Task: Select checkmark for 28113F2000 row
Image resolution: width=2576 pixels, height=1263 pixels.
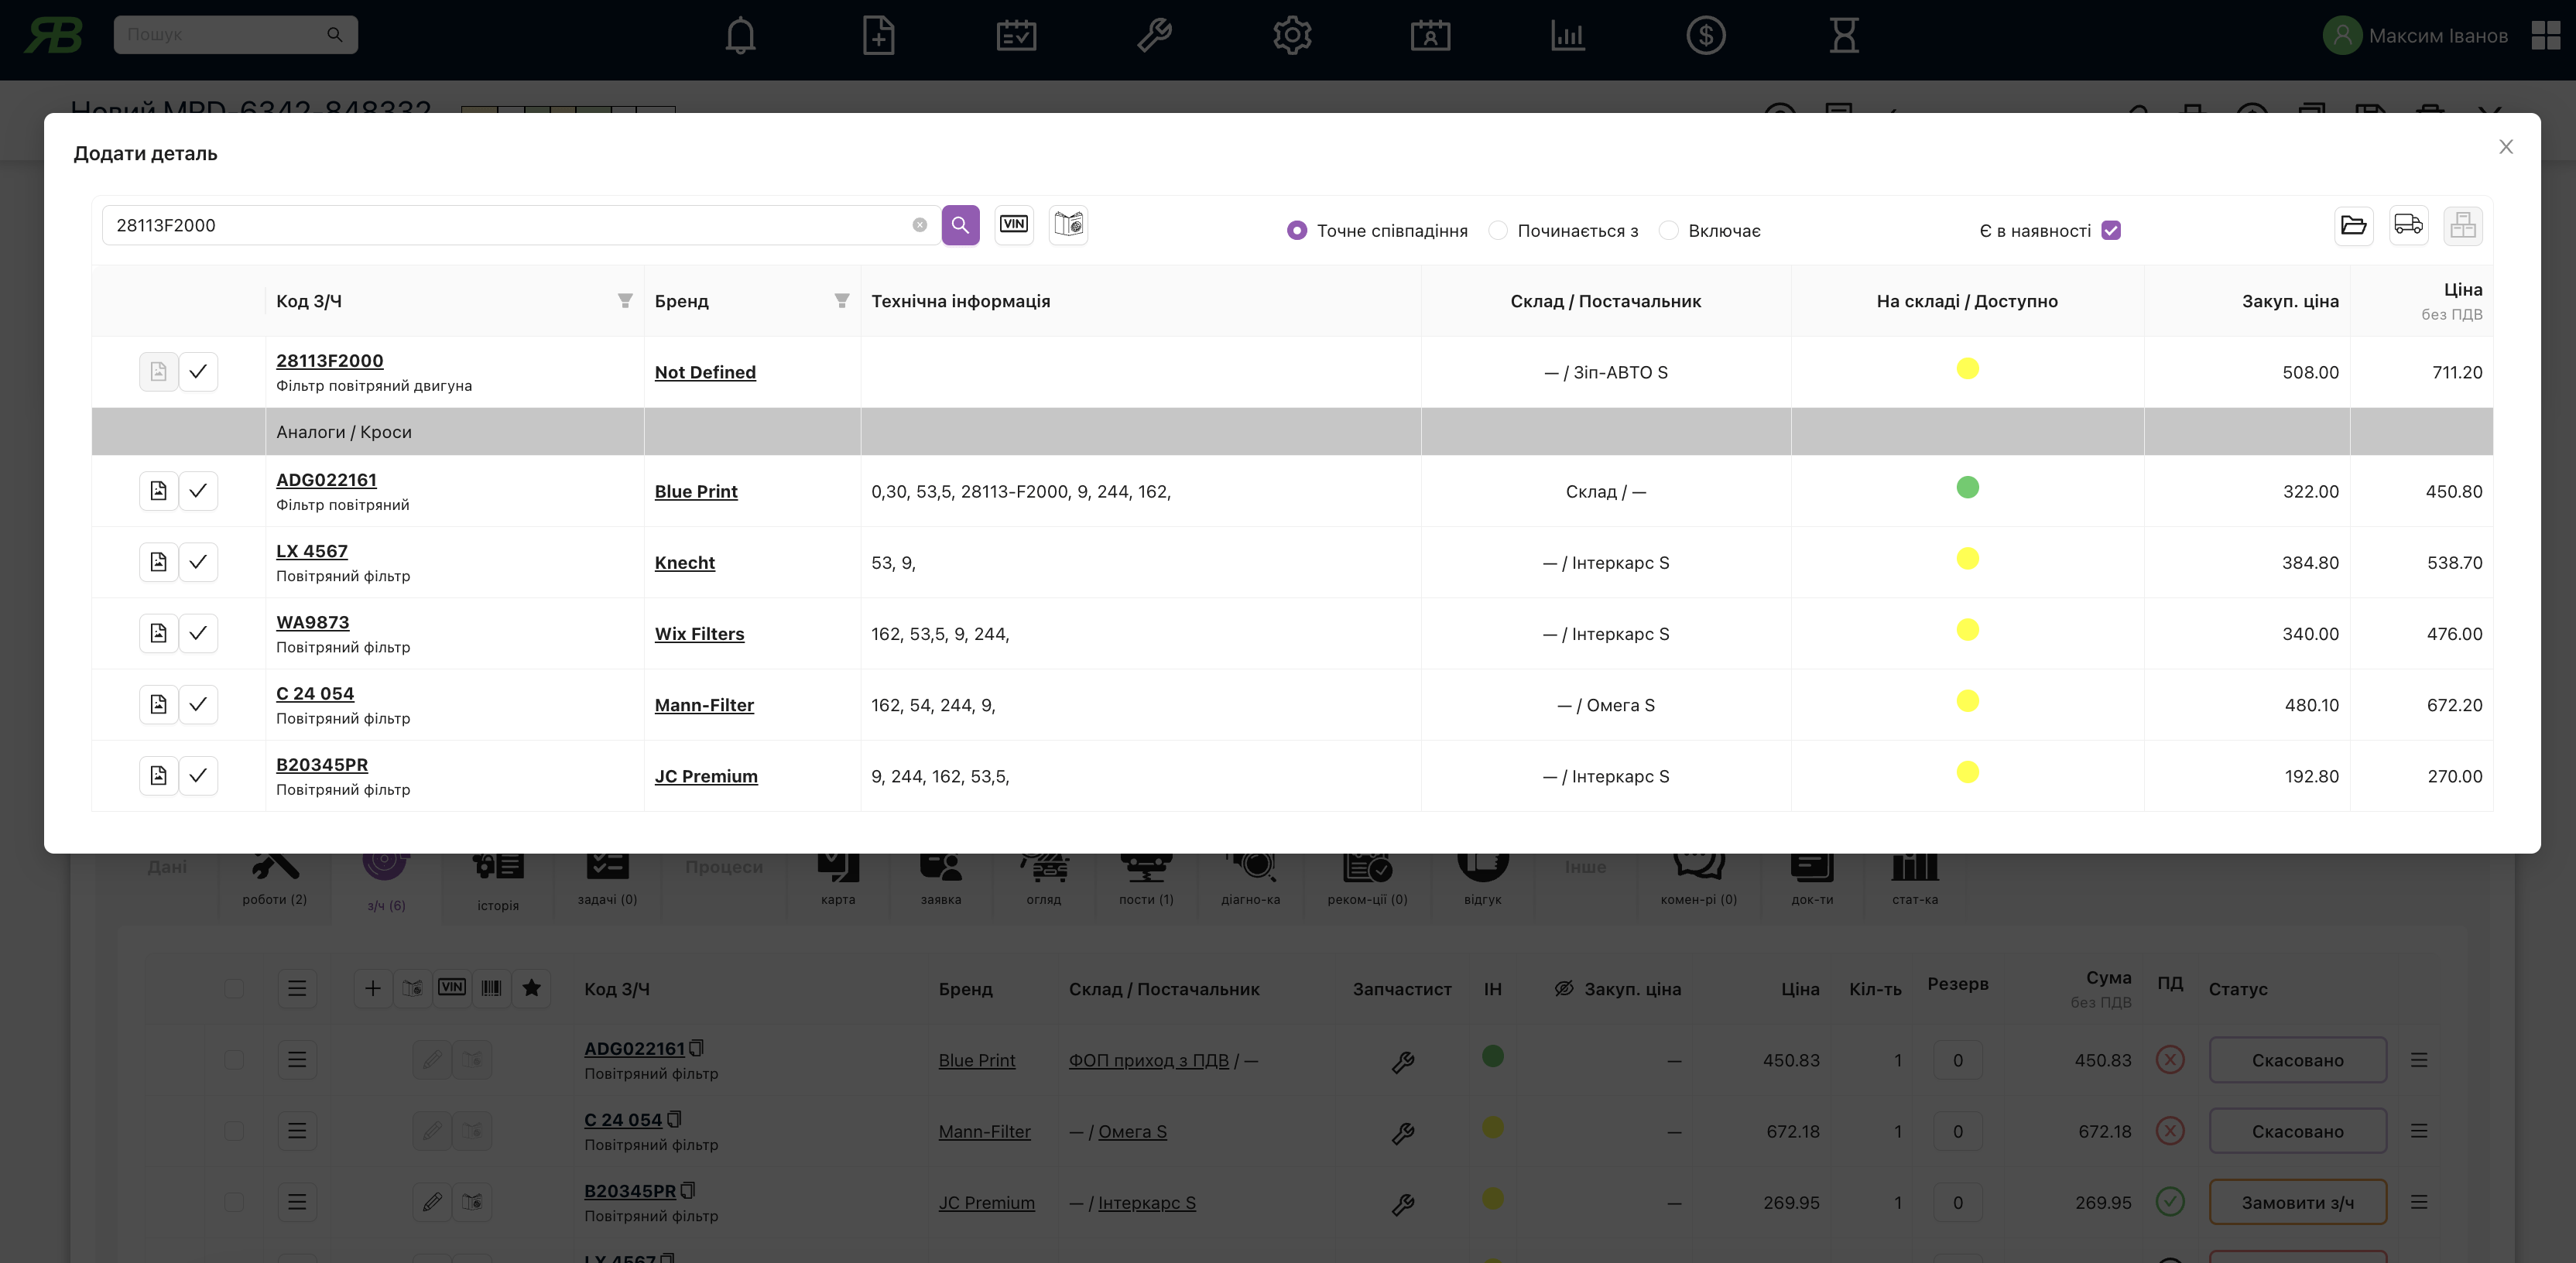Action: coord(198,372)
